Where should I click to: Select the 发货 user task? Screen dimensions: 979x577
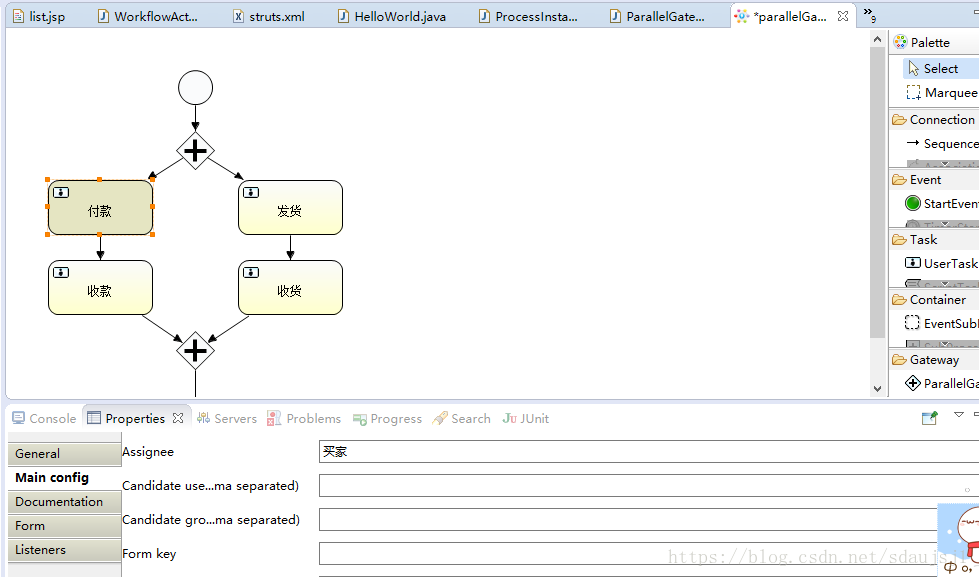coord(290,207)
